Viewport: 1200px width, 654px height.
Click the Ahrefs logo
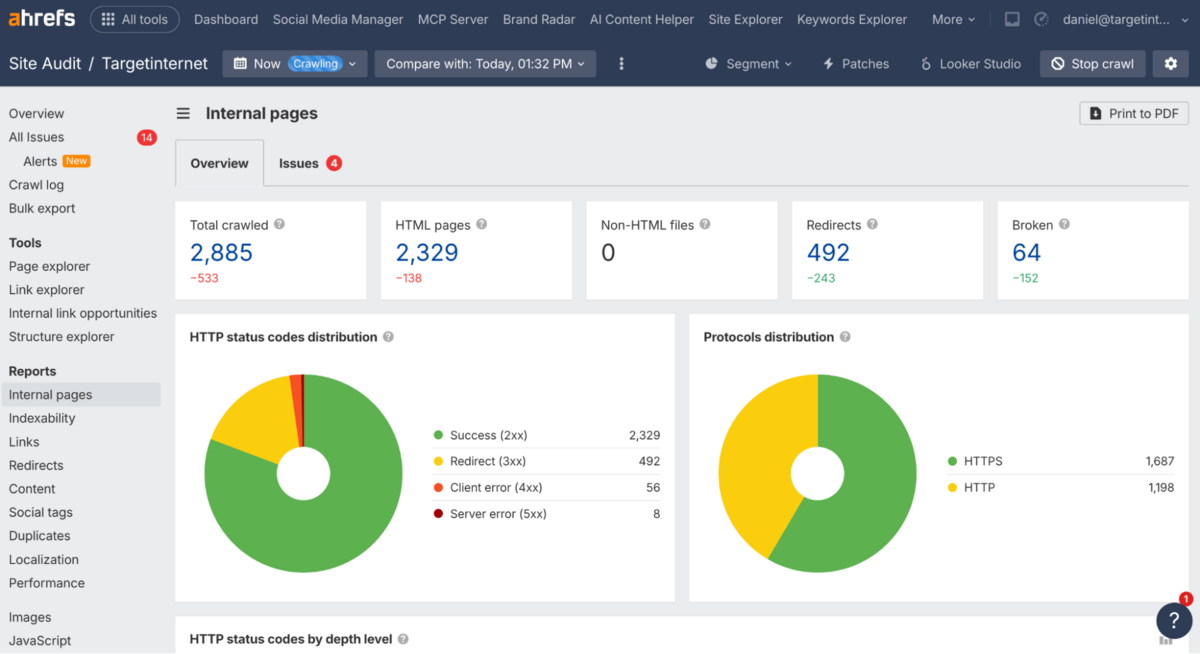(x=42, y=19)
